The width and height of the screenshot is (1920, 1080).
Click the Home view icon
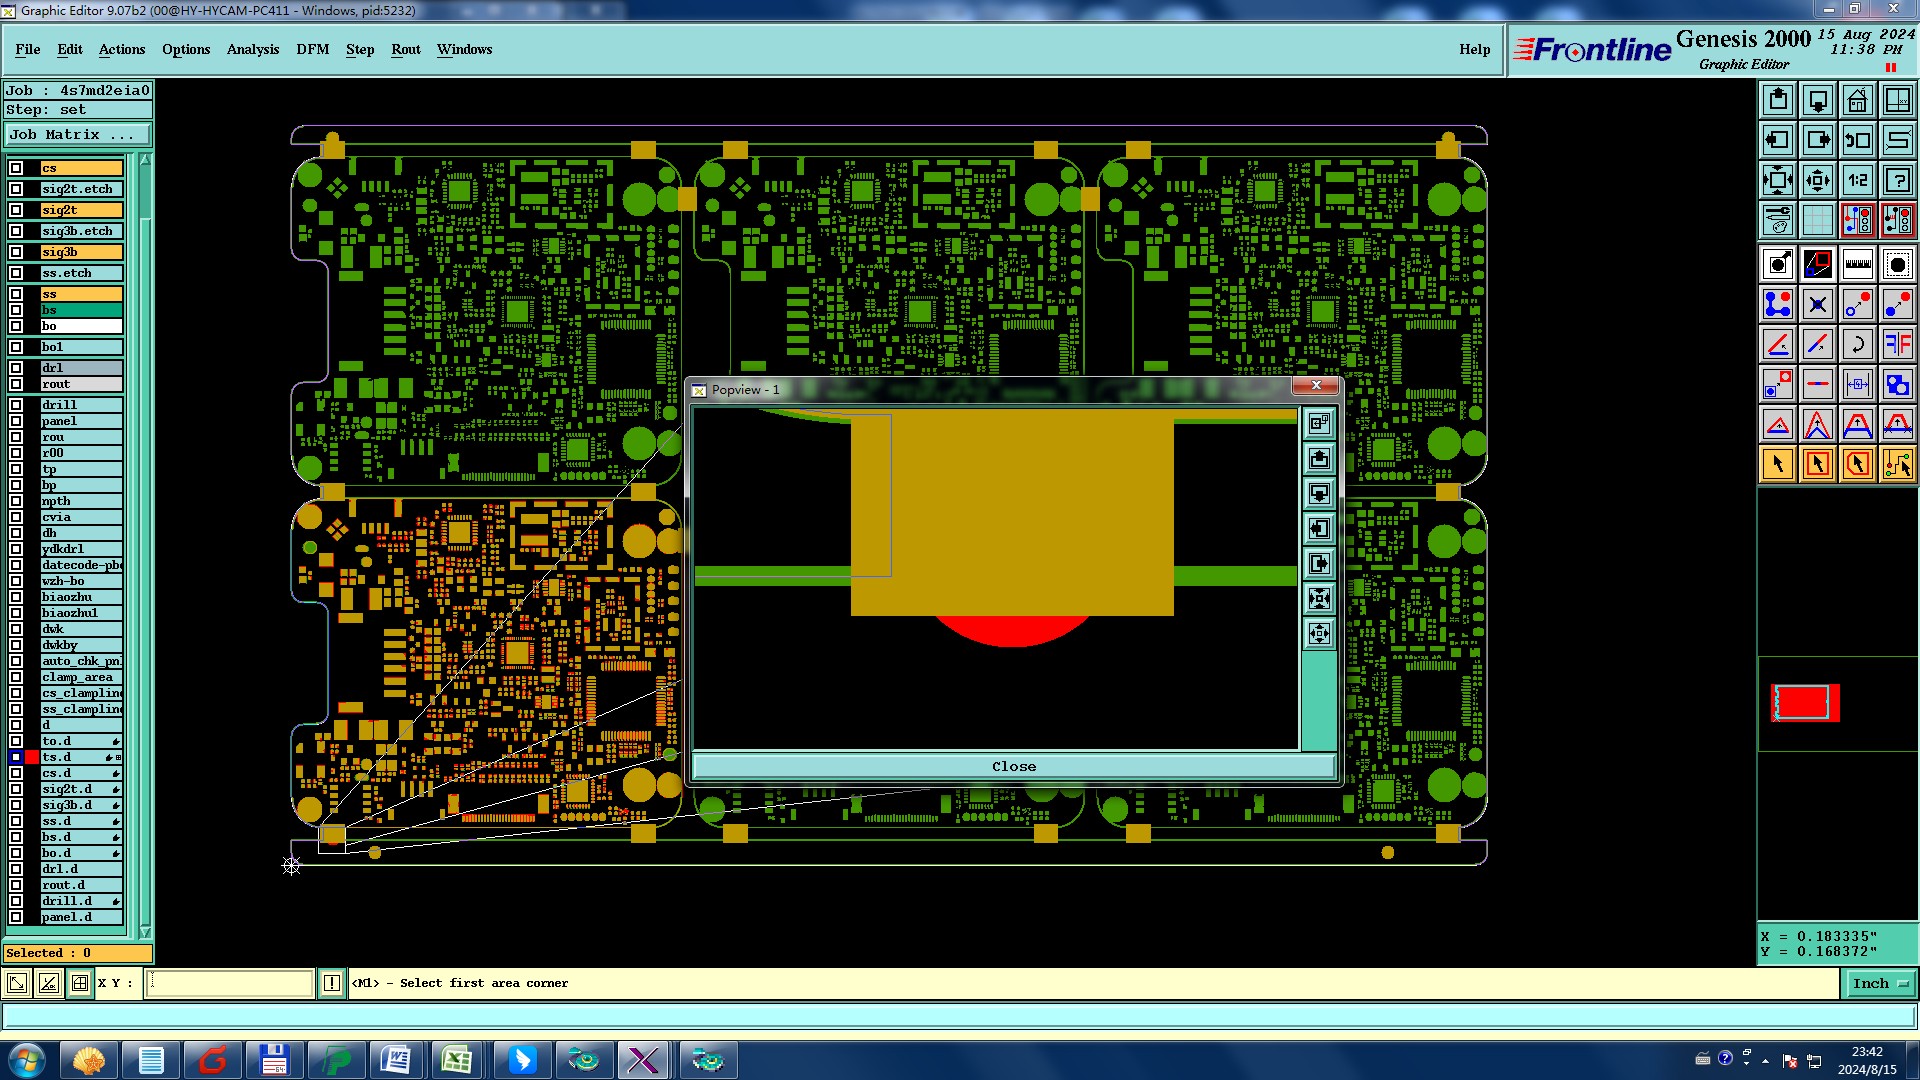point(1857,100)
